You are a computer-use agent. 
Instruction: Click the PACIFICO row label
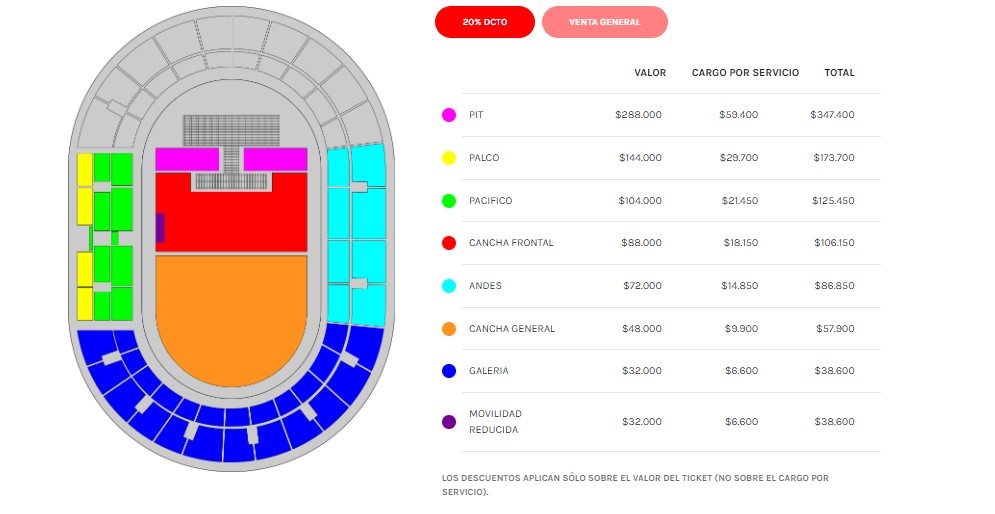[490, 201]
